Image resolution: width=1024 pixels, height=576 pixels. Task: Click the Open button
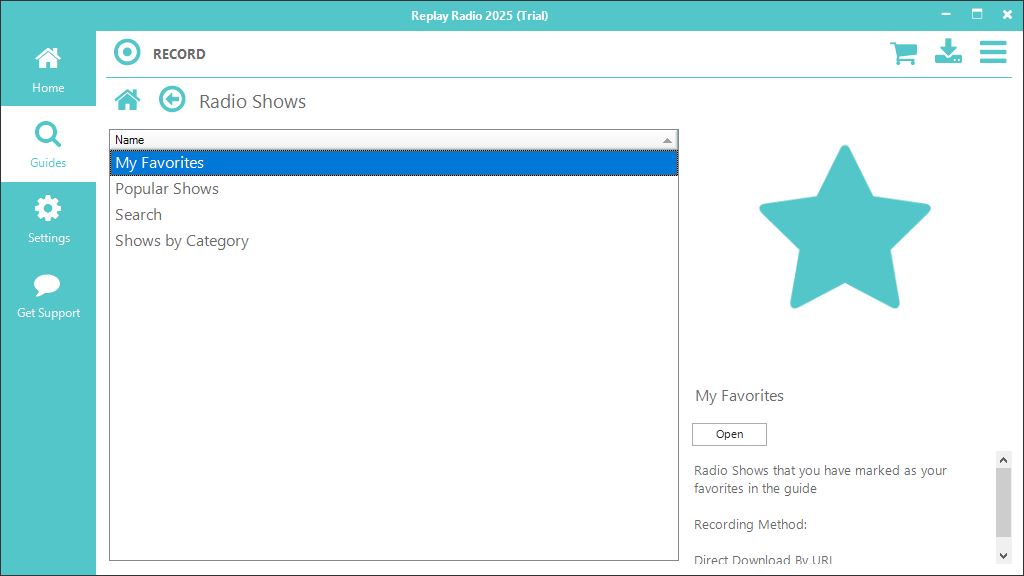coord(729,434)
